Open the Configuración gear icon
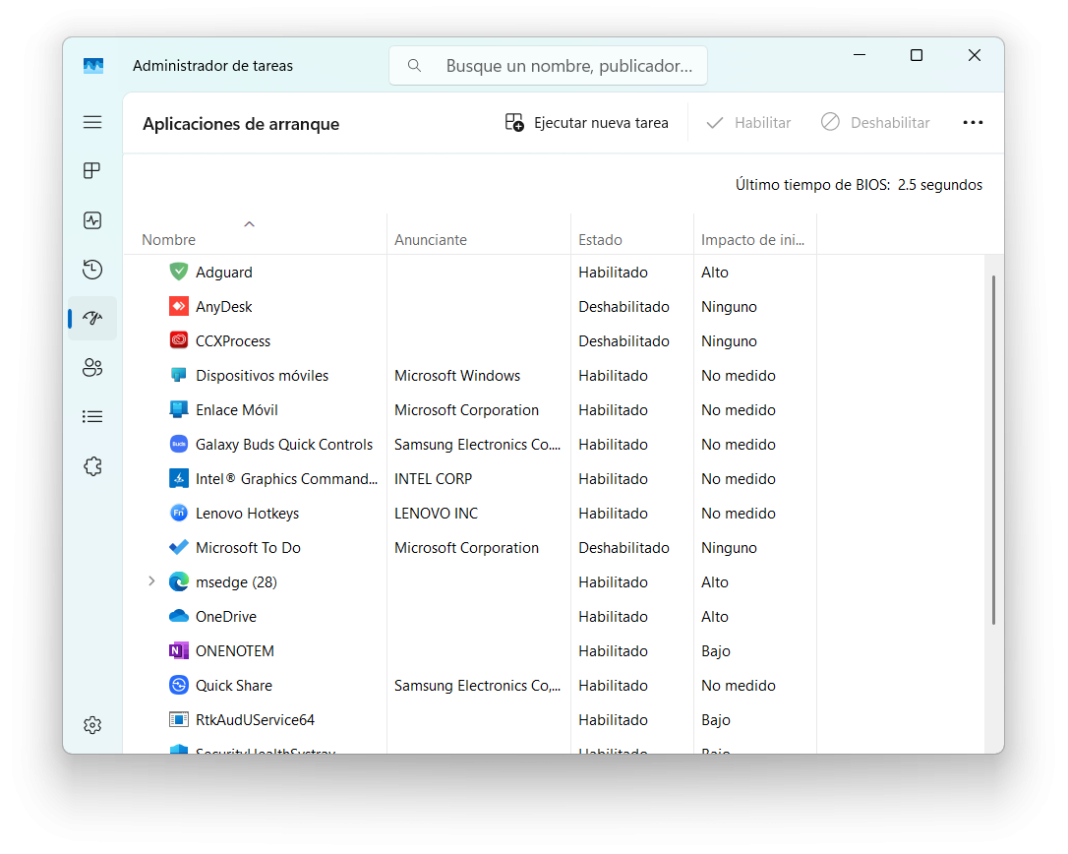This screenshot has height=854, width=1068. 92,725
